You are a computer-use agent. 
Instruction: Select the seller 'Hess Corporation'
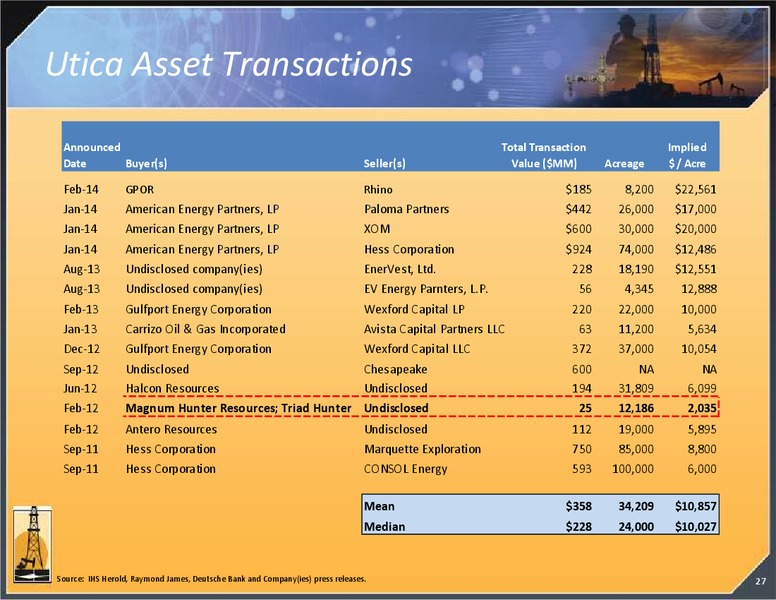point(409,249)
